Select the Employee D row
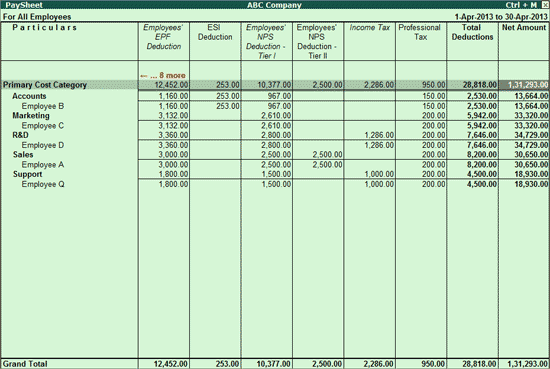This screenshot has height=369, width=550. [x=275, y=145]
